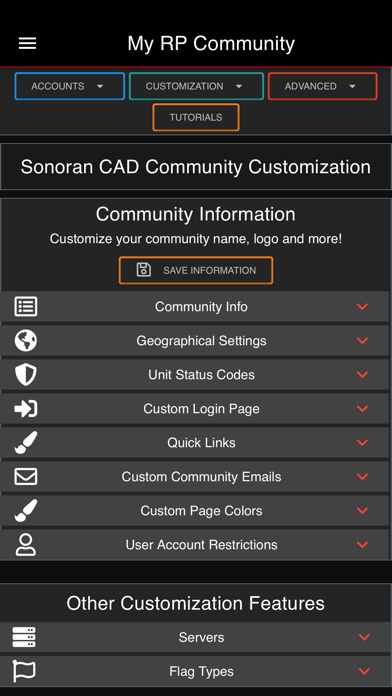The image size is (392, 696).
Task: Click the list icon beside Community Info
Action: pyautogui.click(x=26, y=307)
